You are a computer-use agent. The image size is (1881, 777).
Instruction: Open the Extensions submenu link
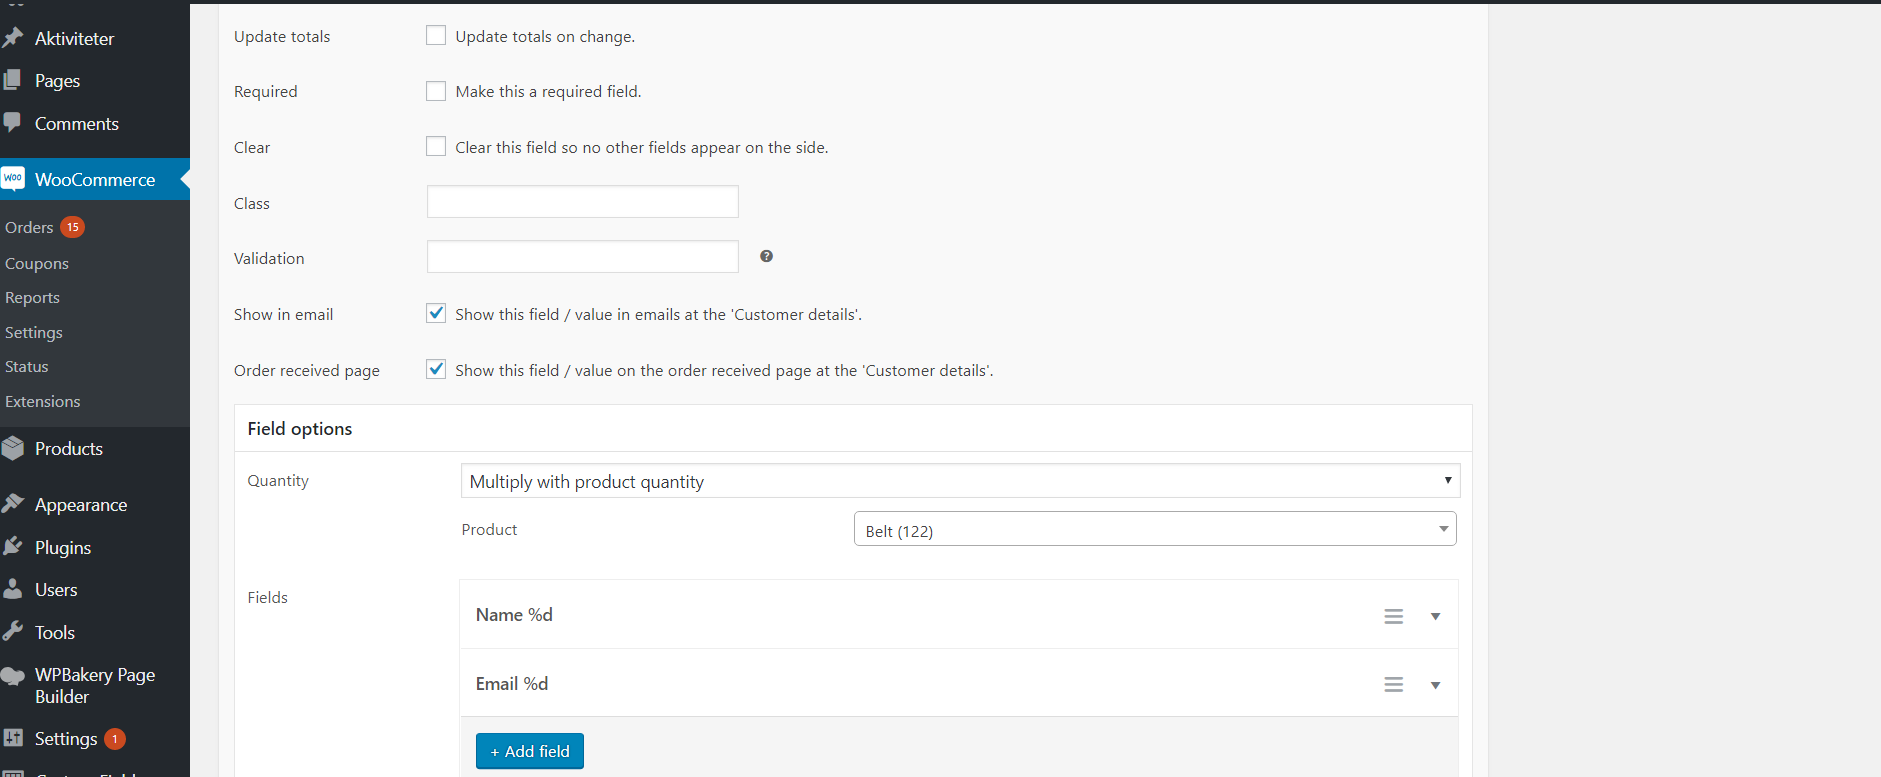43,402
